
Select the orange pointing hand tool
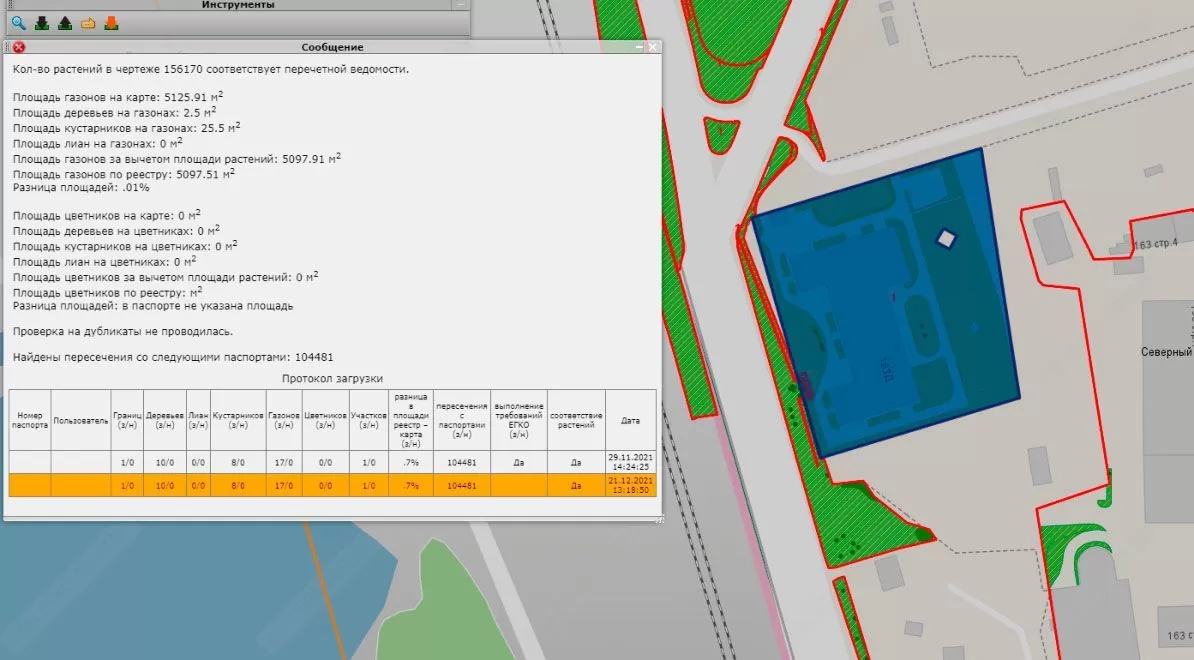(88, 24)
